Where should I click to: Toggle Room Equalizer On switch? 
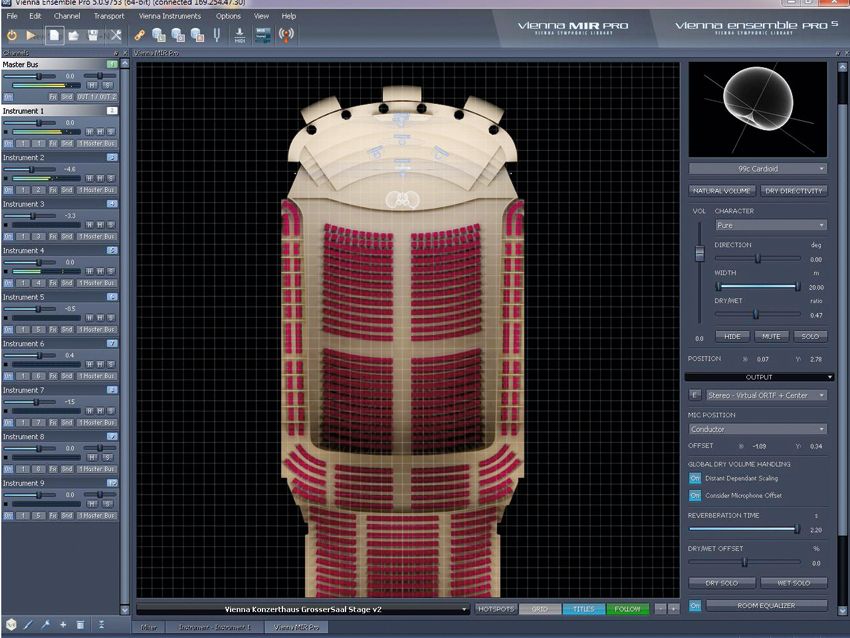click(x=695, y=605)
